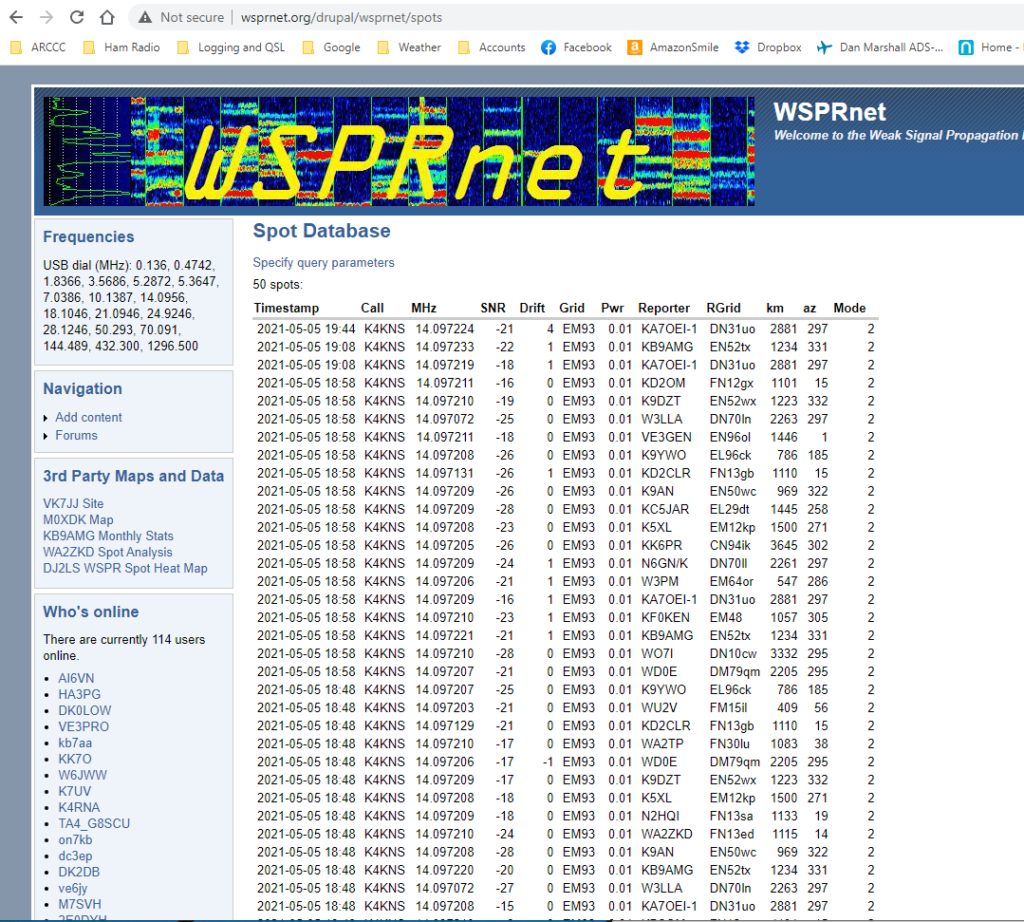Reload the page with the refresh icon
1024x922 pixels.
(77, 17)
